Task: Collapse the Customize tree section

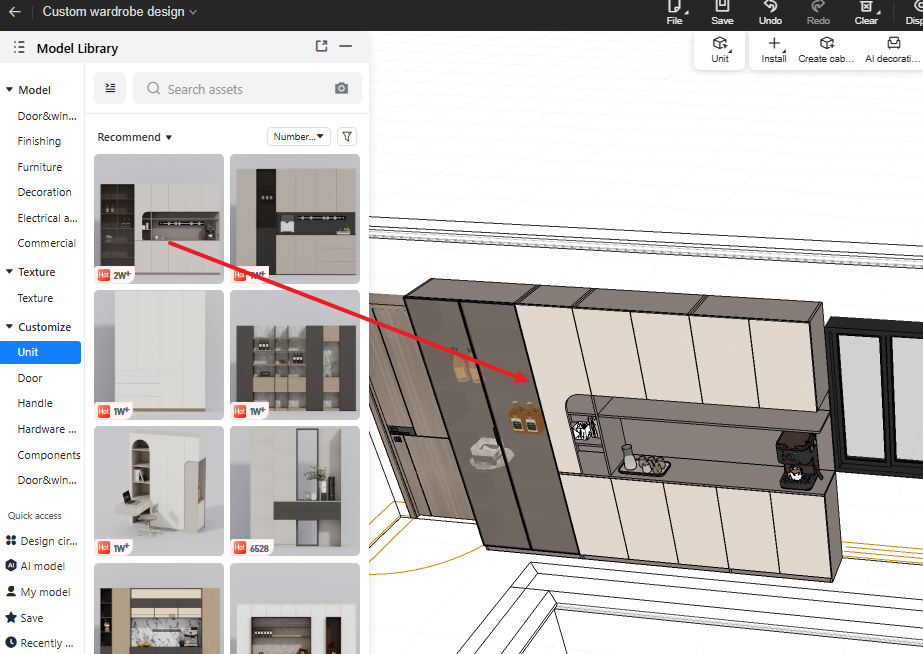Action: click(9, 327)
